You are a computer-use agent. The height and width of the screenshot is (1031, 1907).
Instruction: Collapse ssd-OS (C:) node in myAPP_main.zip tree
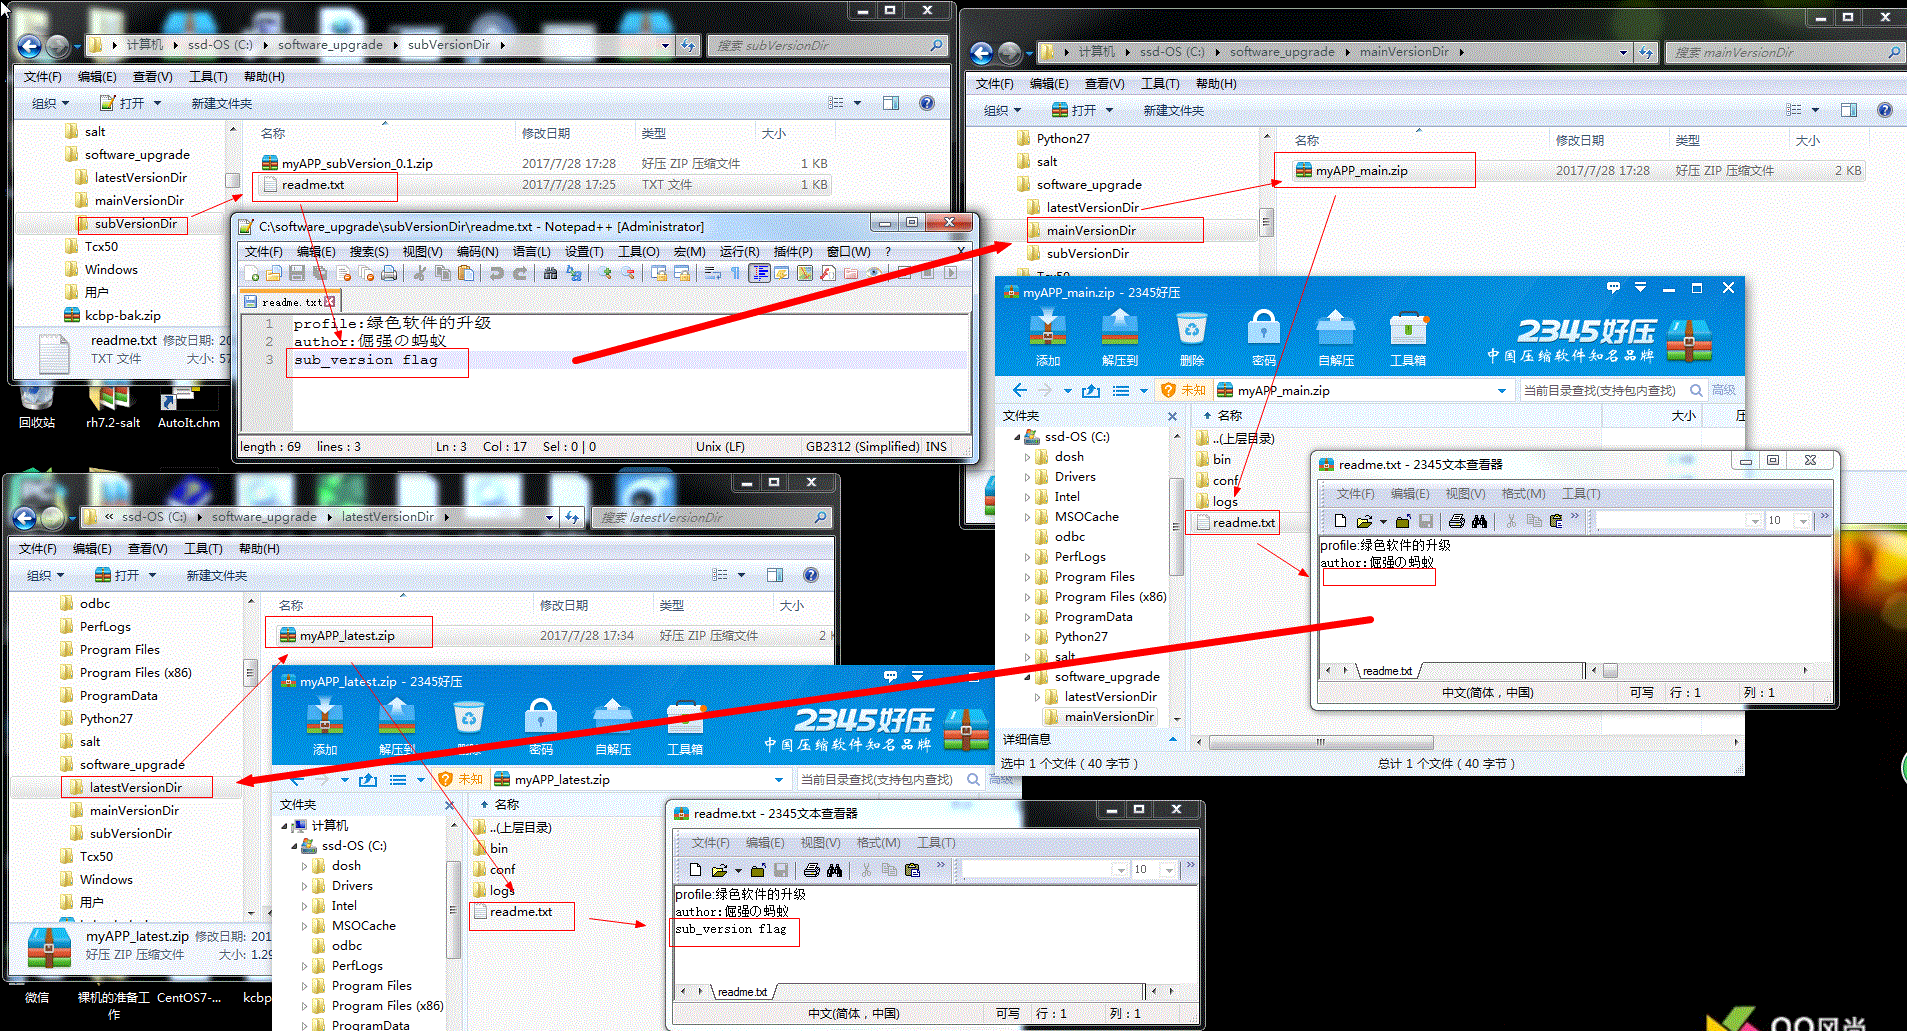1017,437
